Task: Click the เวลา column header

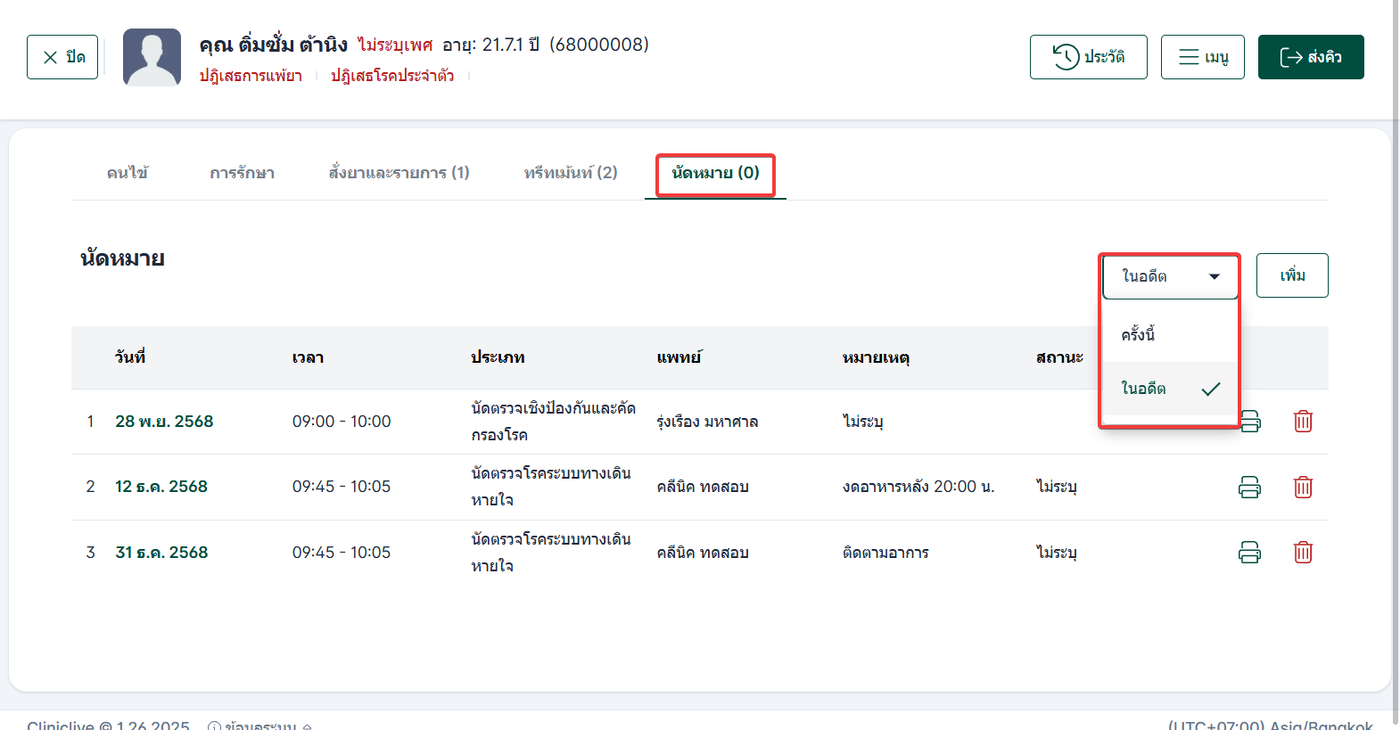Action: click(x=308, y=357)
